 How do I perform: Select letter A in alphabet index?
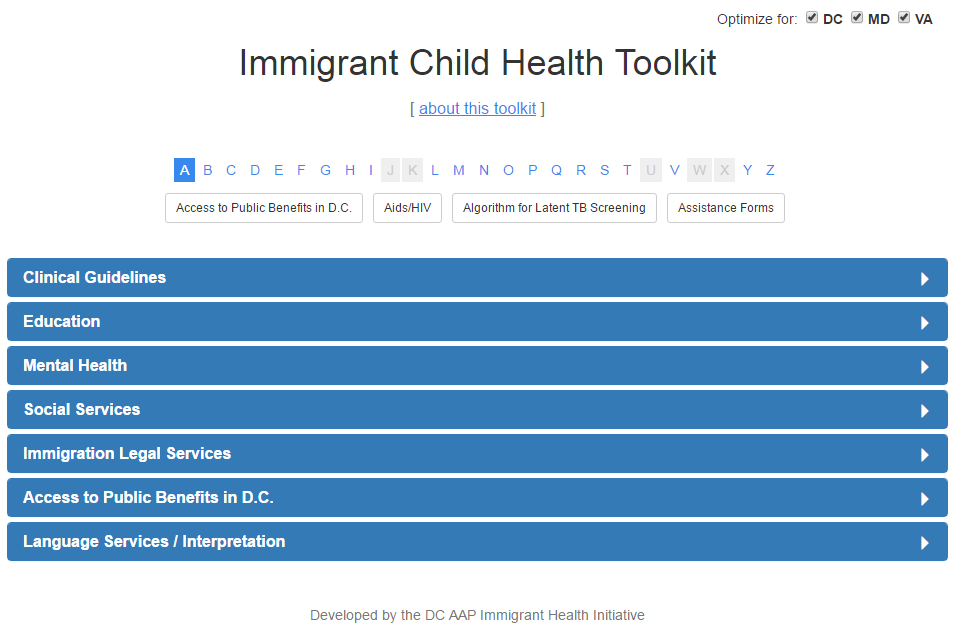(x=184, y=170)
